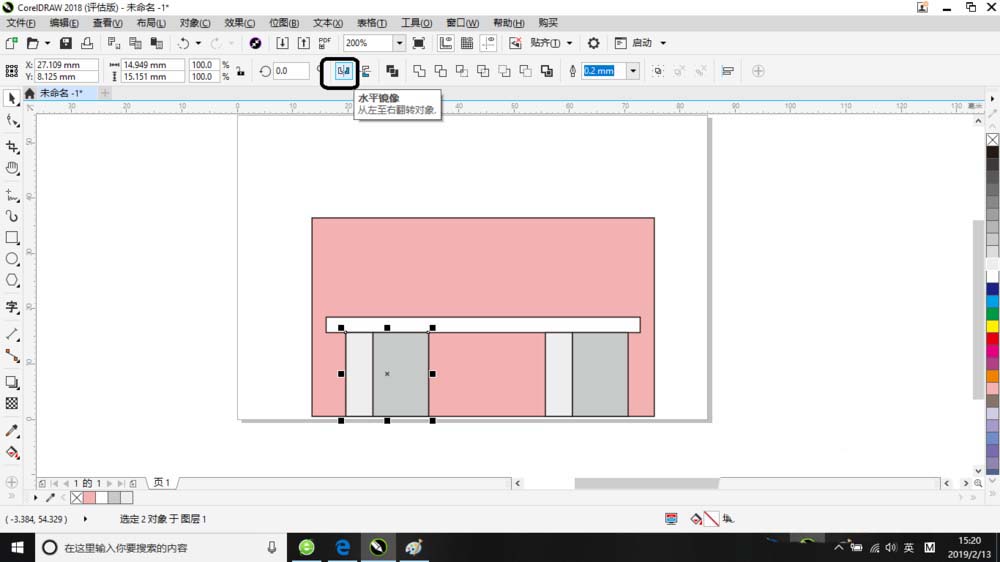Click the rotation angle input field

point(293,71)
